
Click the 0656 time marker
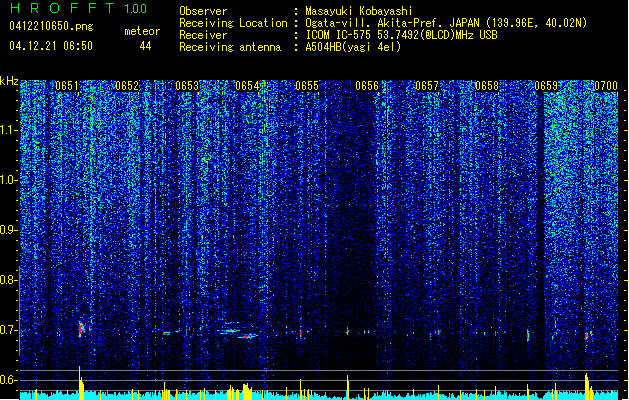pyautogui.click(x=367, y=86)
